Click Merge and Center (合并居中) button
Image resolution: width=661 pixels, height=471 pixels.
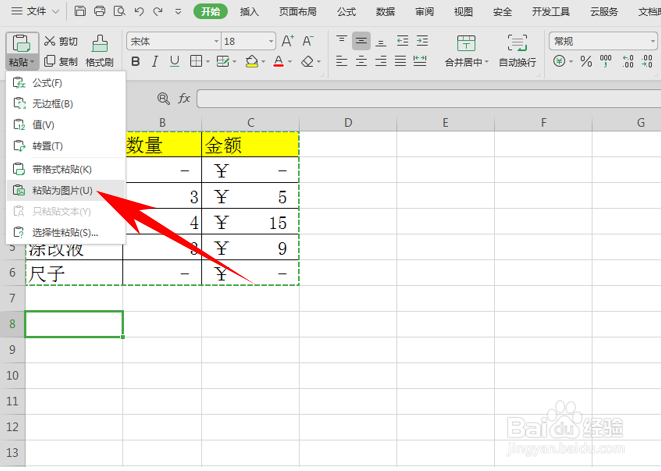click(466, 51)
